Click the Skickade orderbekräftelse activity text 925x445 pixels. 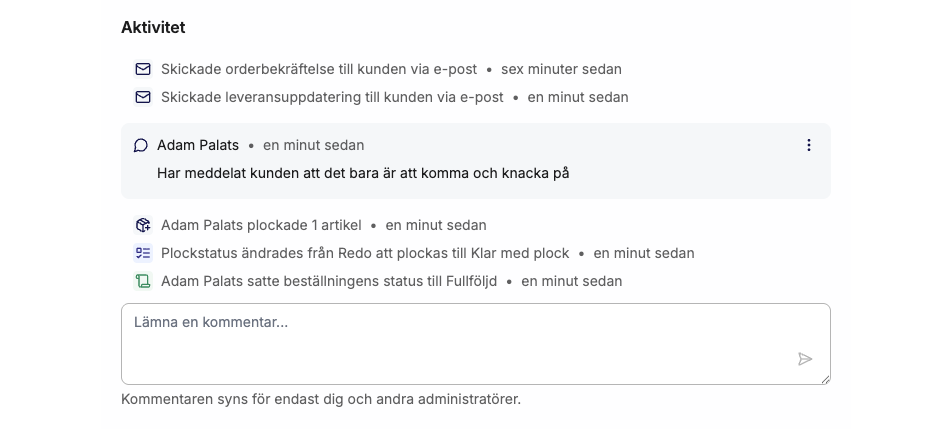click(x=319, y=69)
